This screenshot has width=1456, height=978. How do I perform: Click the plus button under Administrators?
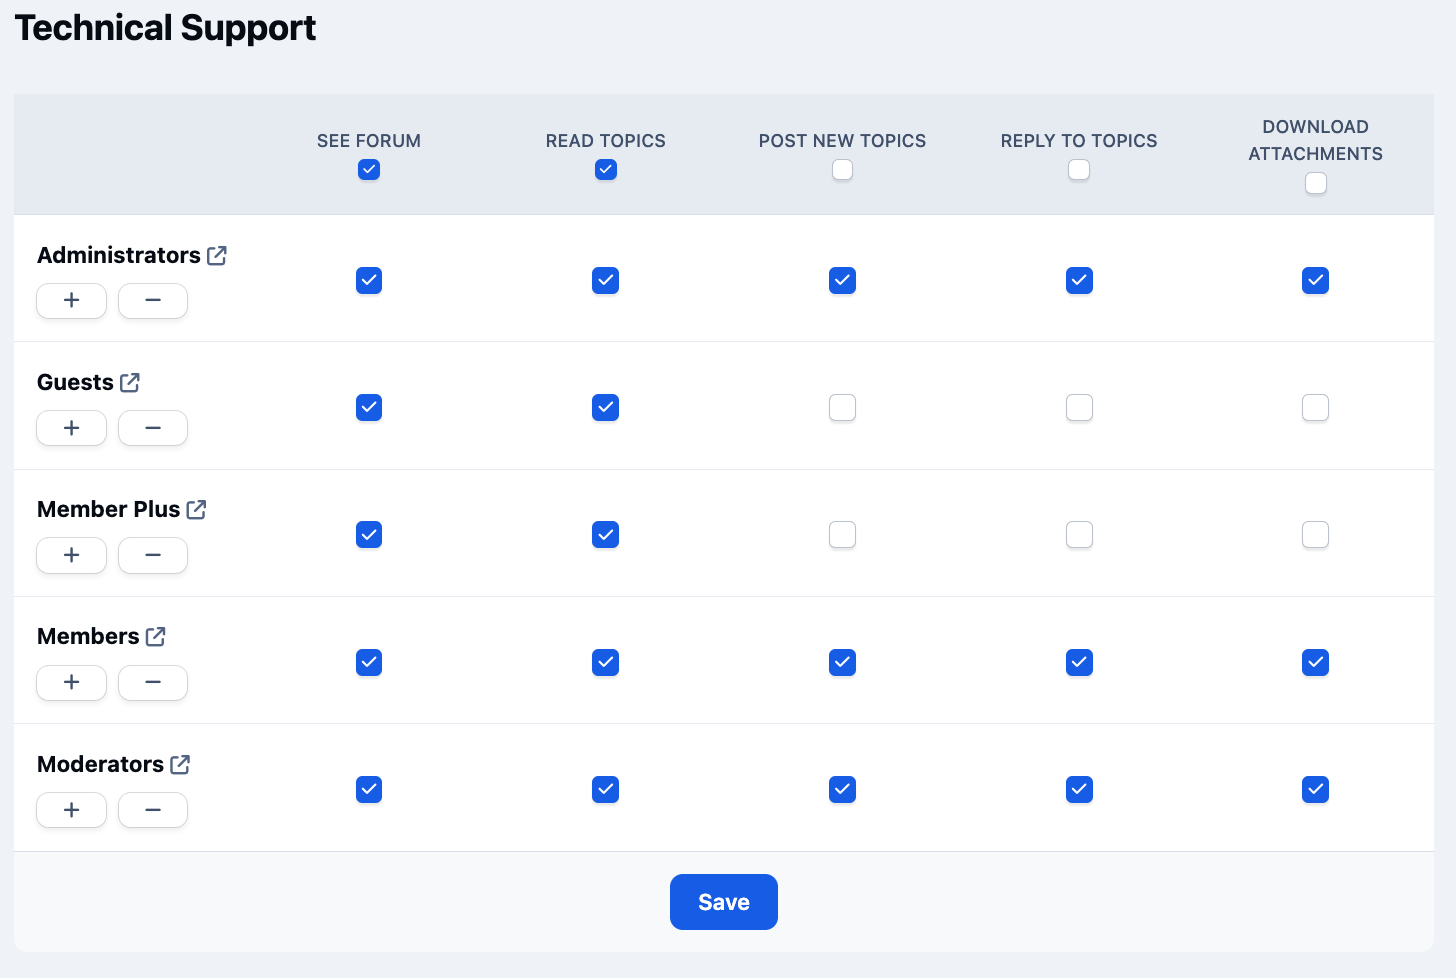(x=72, y=301)
